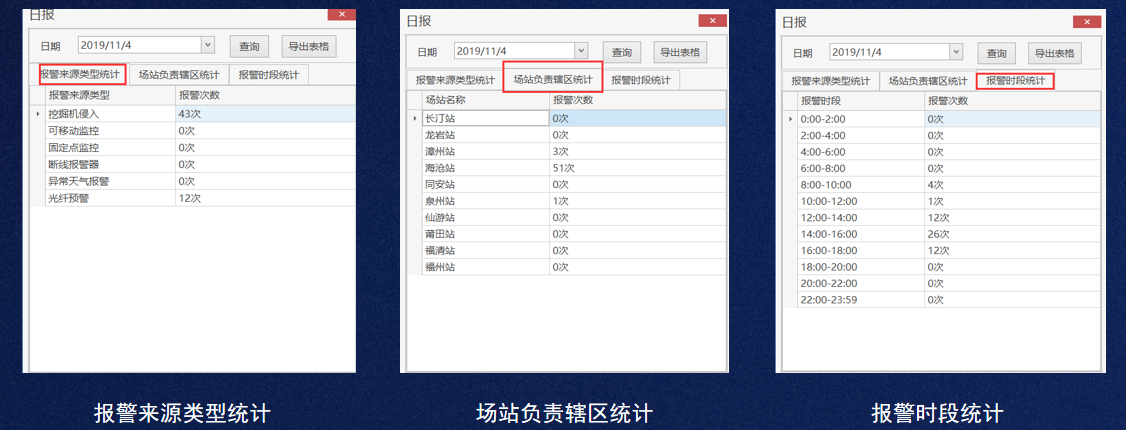Click the row arrow indicator beside 长汀站
Viewport: 1126px width, 430px height.
(414, 118)
